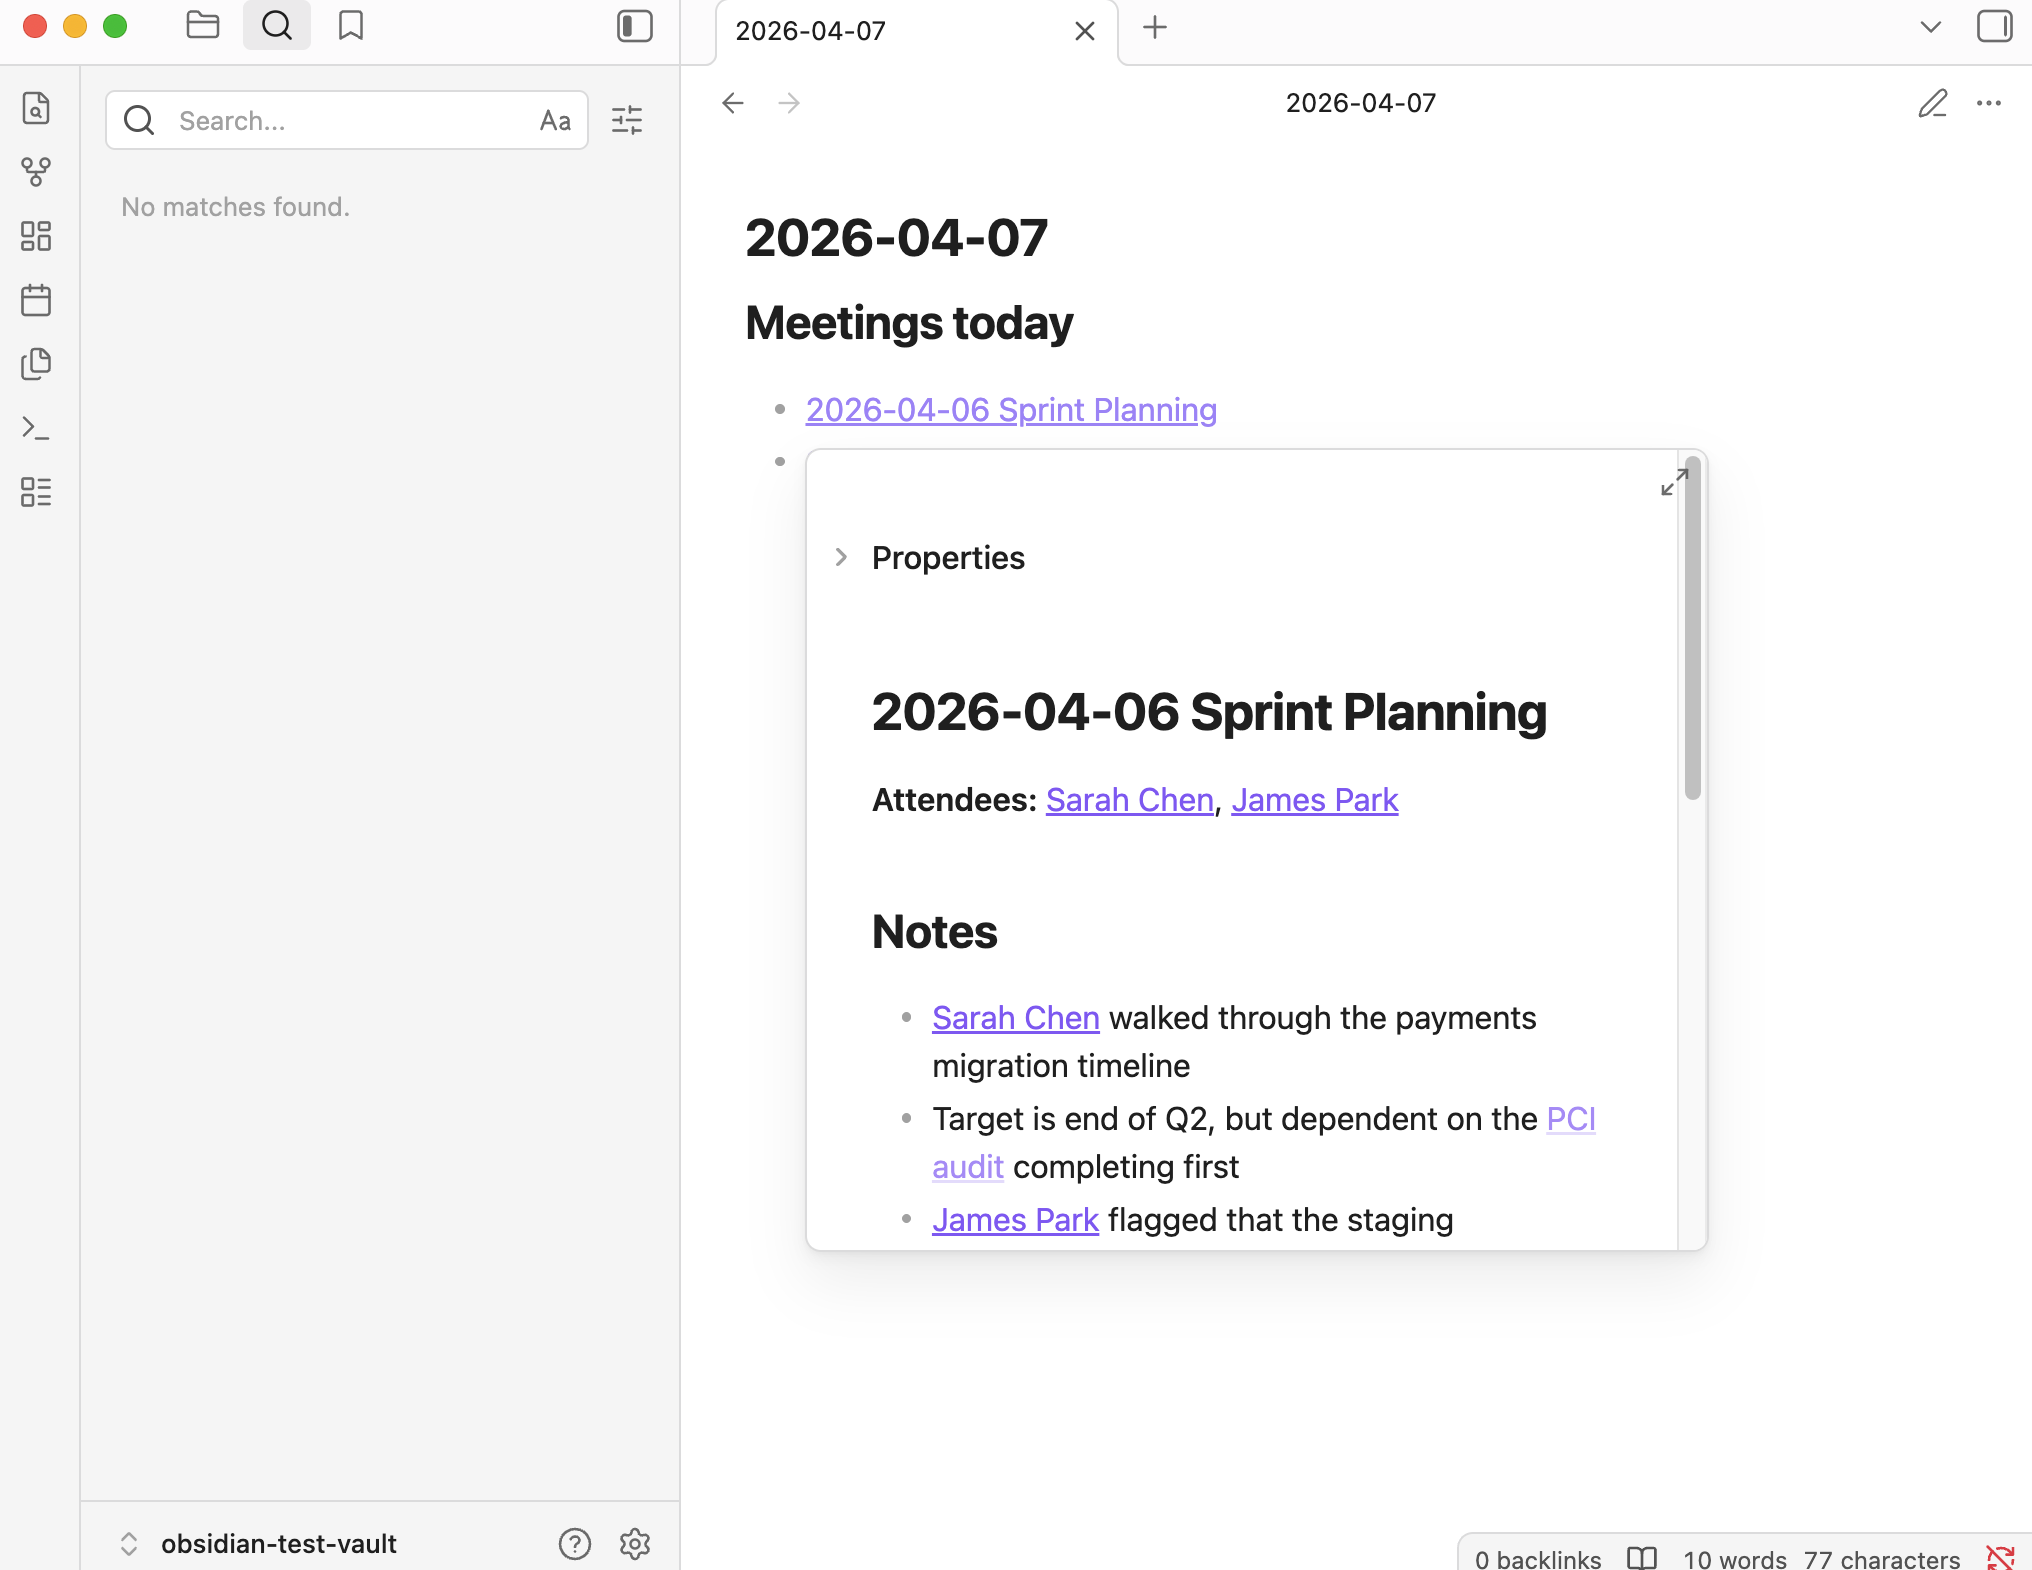This screenshot has width=2032, height=1570.
Task: Switch to editing mode with pencil icon
Action: click(x=1933, y=104)
